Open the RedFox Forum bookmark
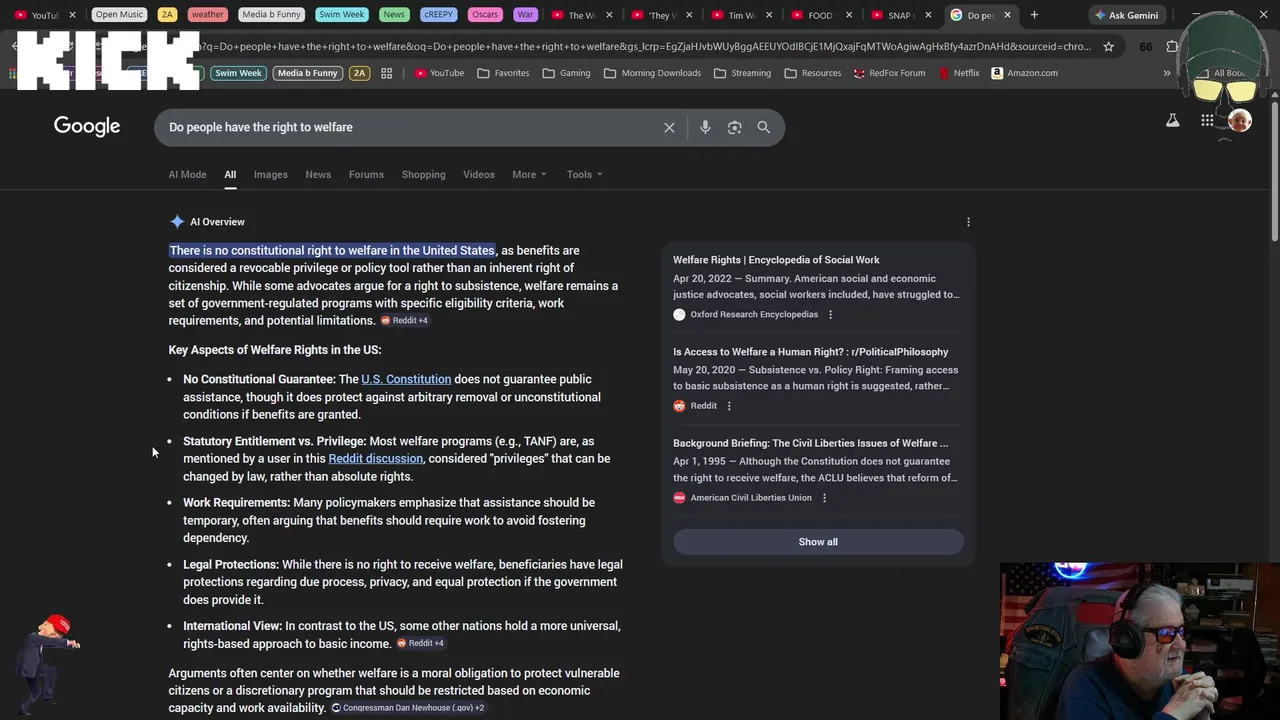Viewport: 1280px width, 720px height. coord(889,73)
